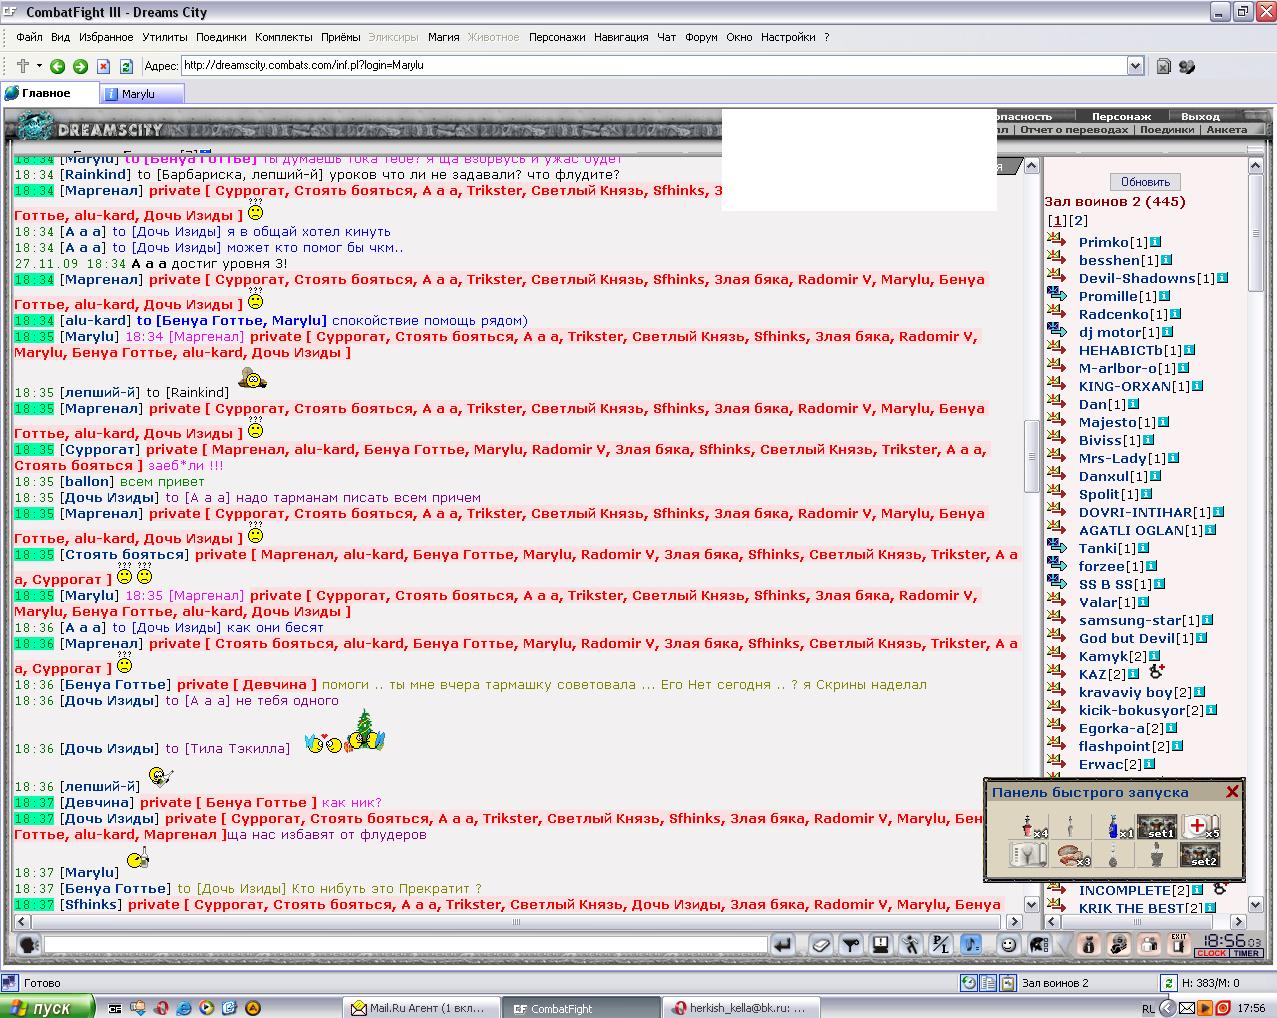Equip set1 from the quick launch panel

(1158, 827)
